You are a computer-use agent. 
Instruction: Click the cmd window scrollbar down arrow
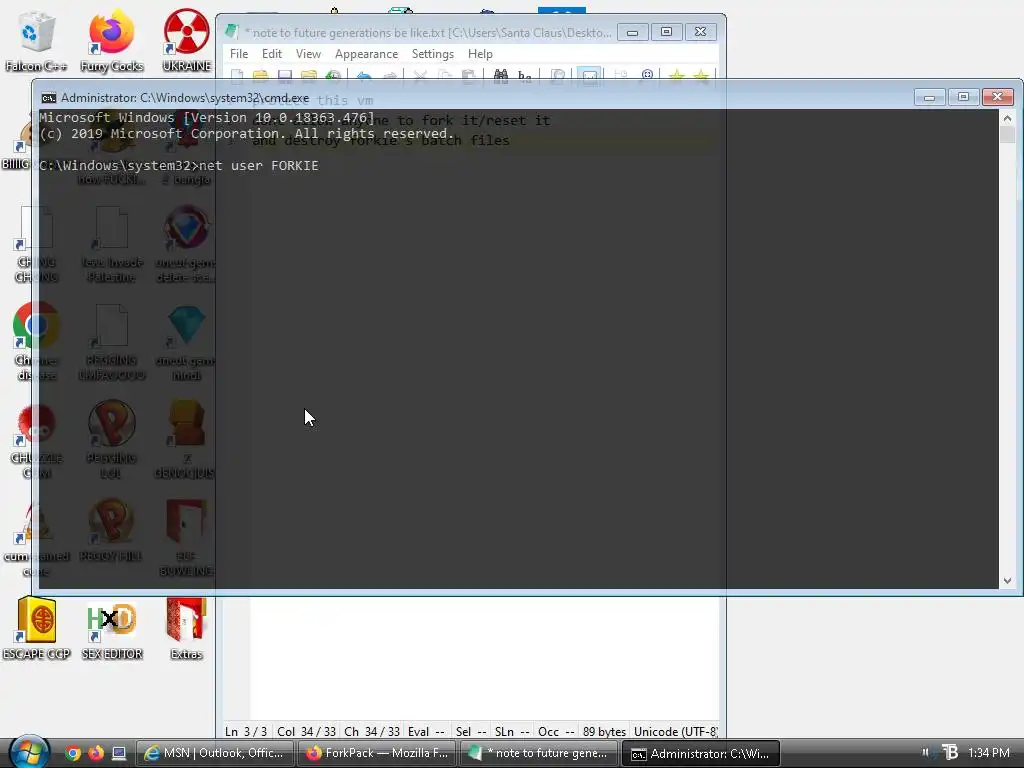pyautogui.click(x=1007, y=581)
